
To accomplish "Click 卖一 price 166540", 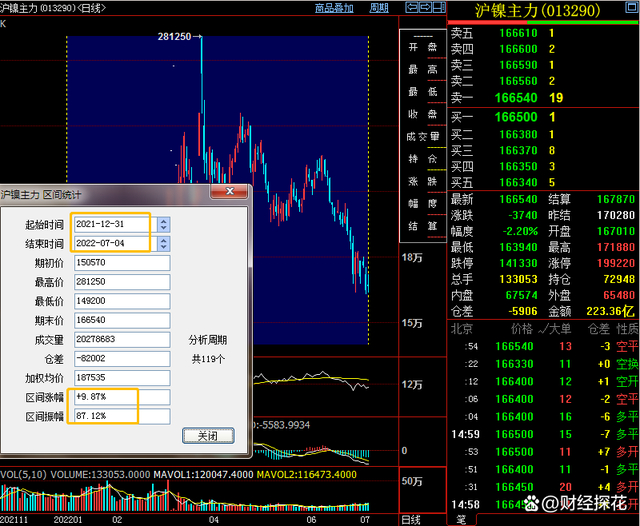I will [x=516, y=98].
